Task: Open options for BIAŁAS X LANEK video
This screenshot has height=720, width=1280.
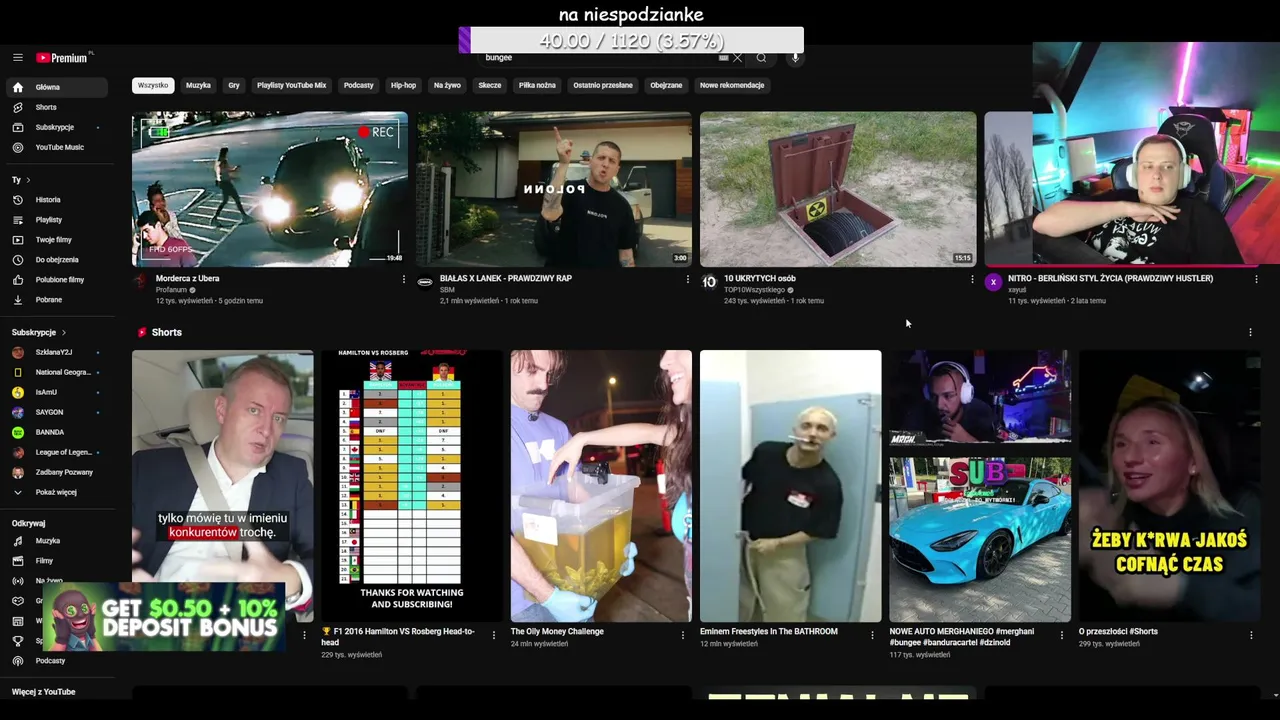Action: [687, 280]
